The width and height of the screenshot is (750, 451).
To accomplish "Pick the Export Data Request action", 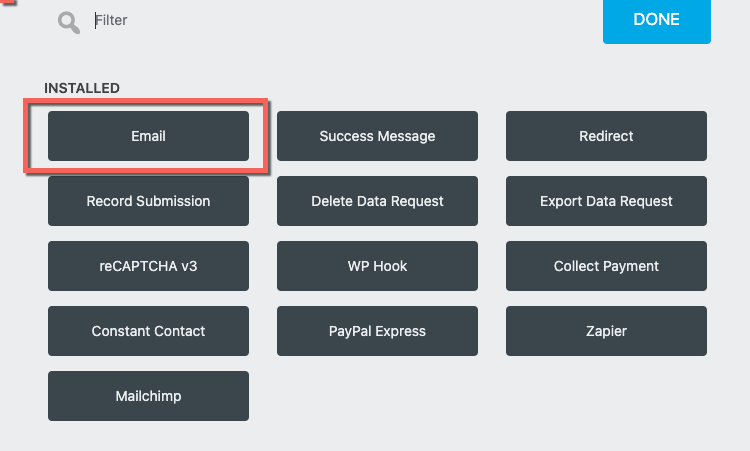I will (606, 201).
